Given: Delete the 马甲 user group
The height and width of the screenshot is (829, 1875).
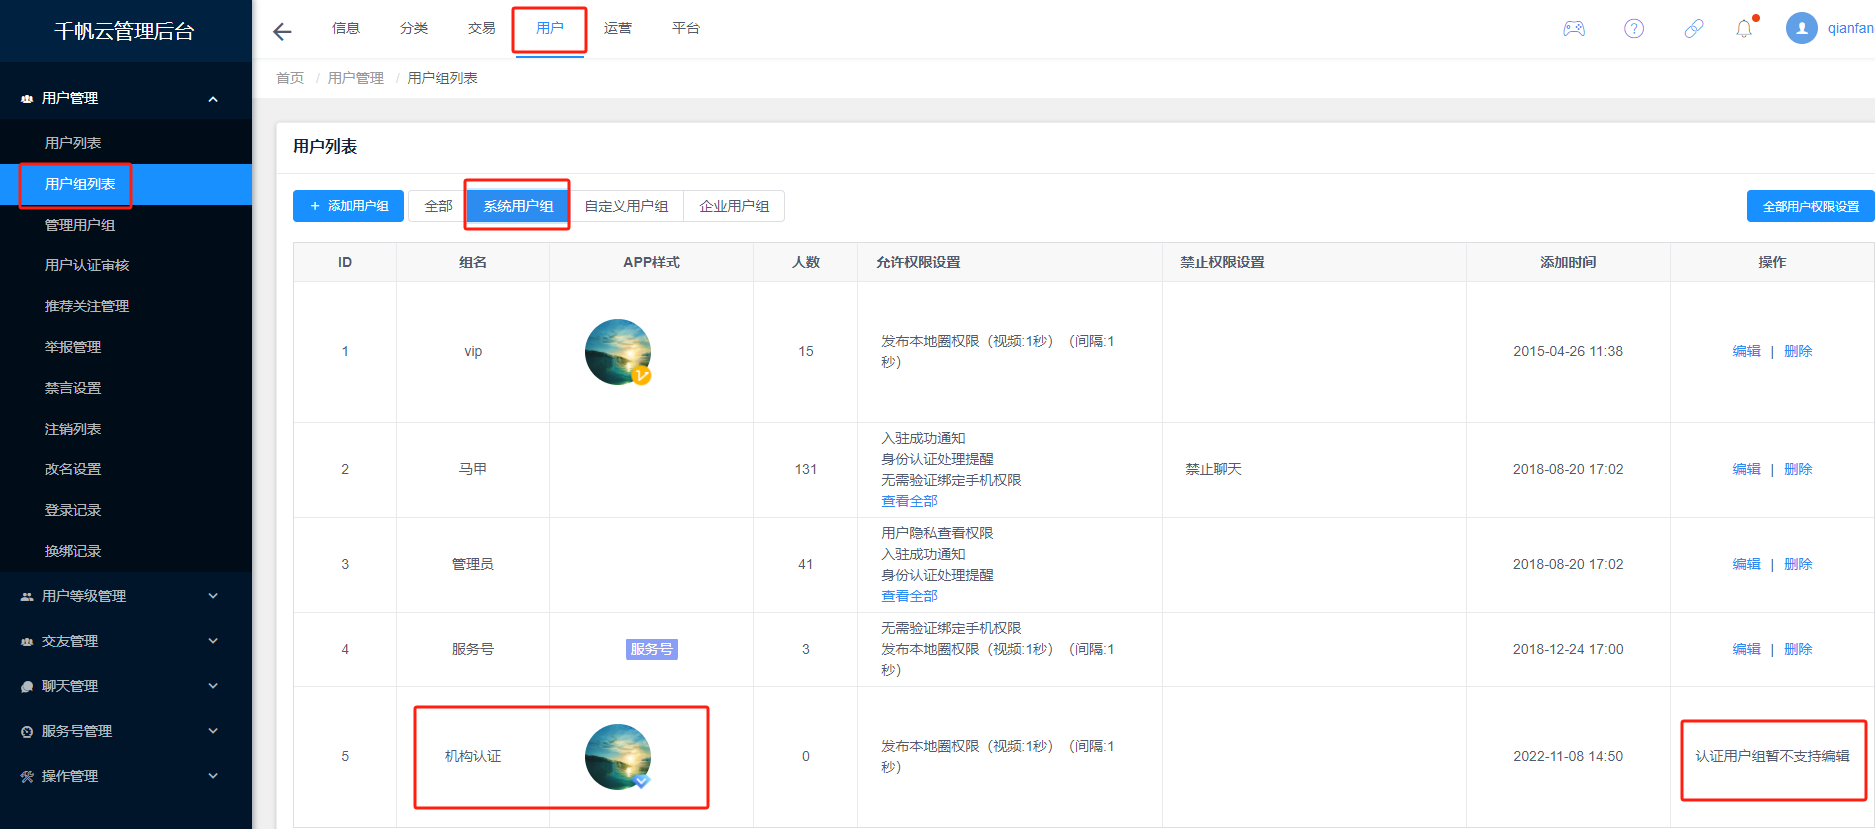Looking at the screenshot, I should (x=1798, y=469).
